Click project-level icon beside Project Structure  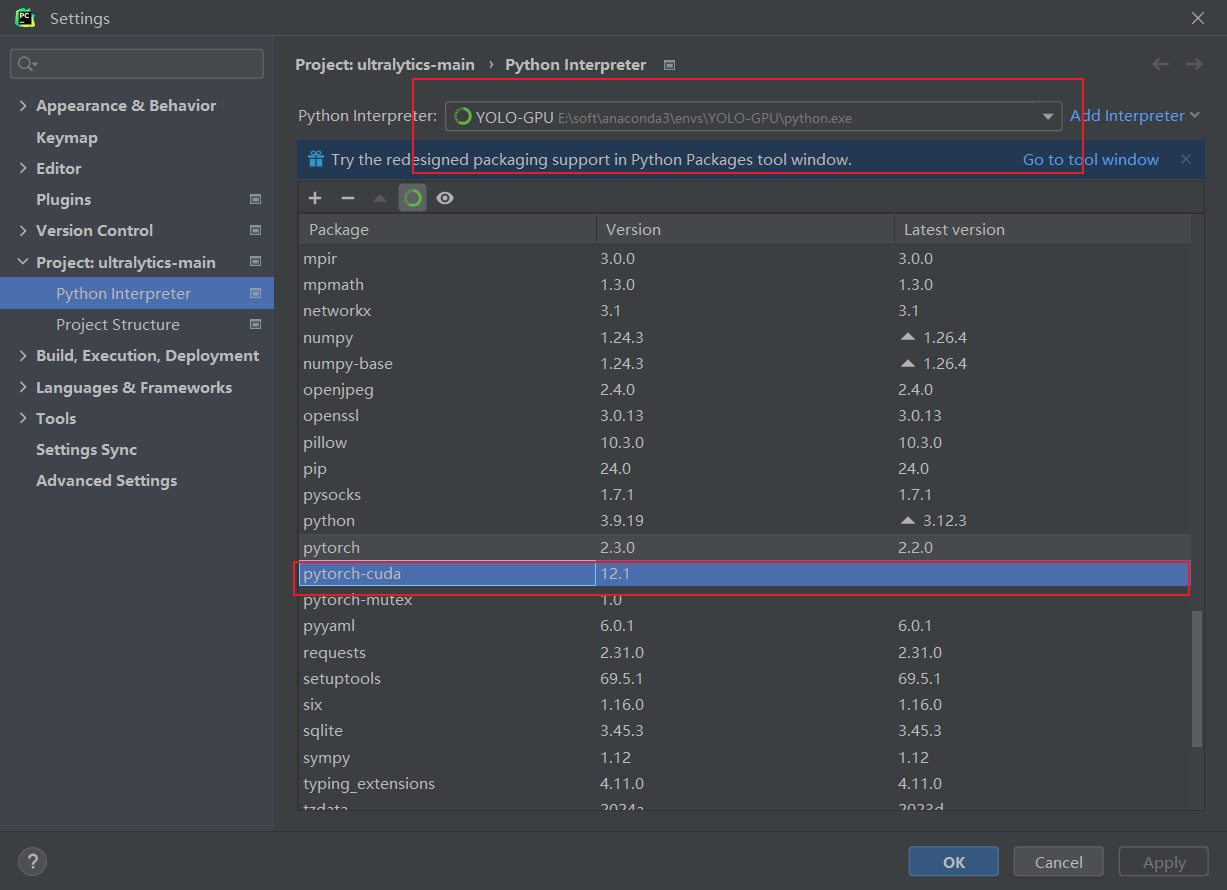tap(255, 324)
